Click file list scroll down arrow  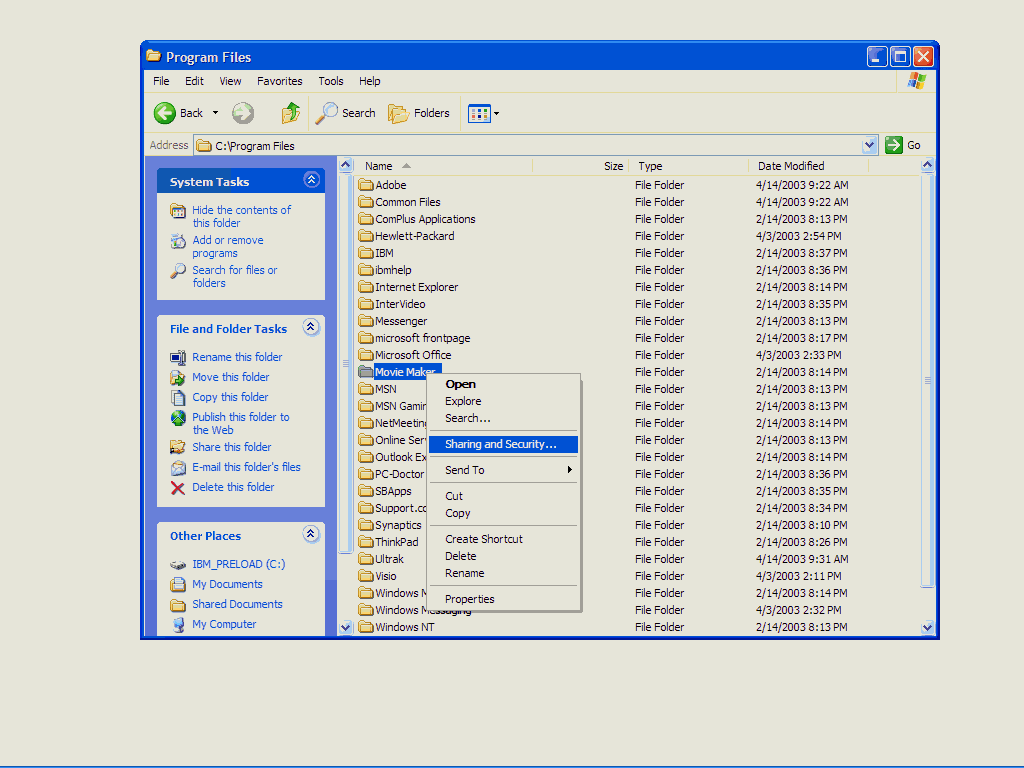(927, 628)
